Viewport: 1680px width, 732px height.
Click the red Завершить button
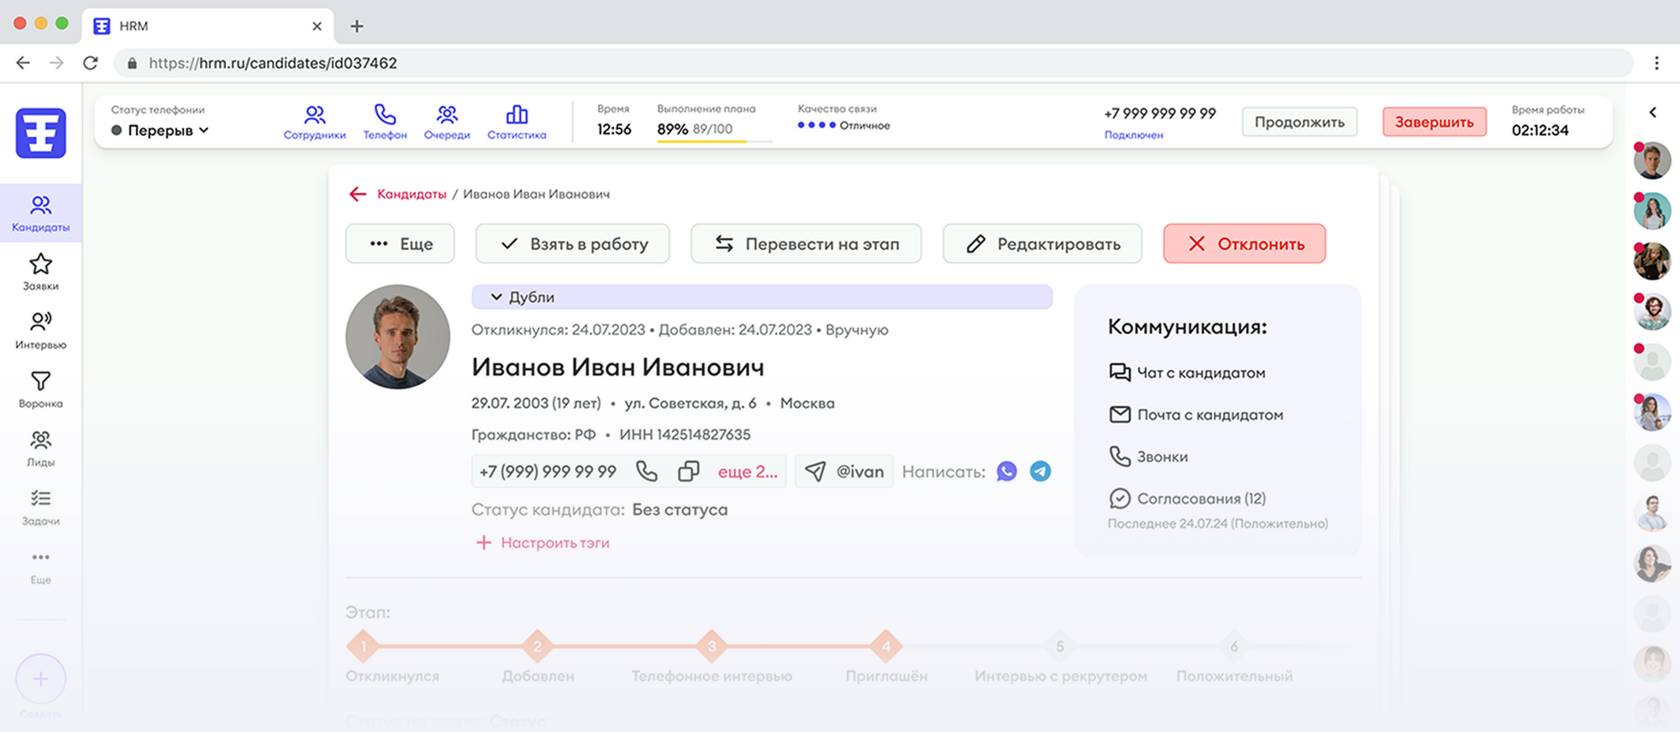click(x=1434, y=122)
